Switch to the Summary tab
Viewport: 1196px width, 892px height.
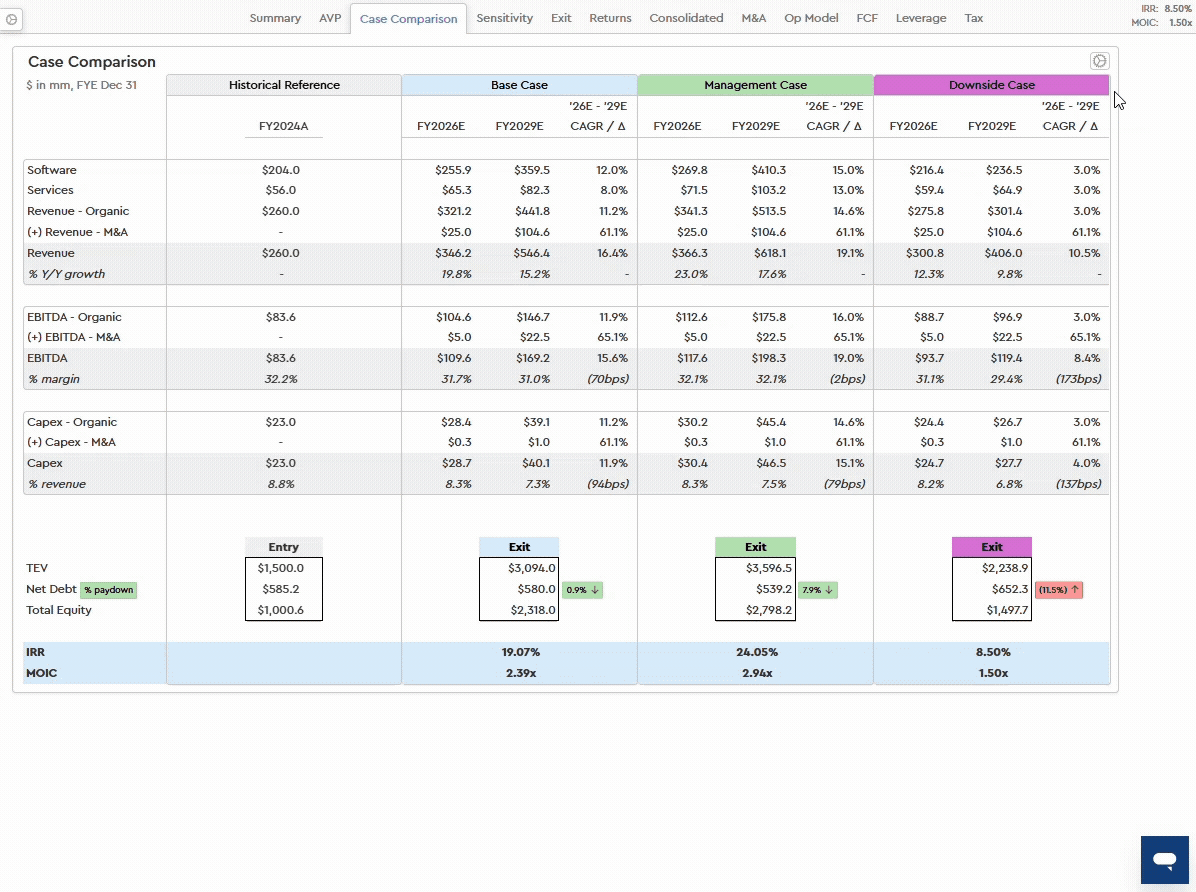tap(275, 18)
